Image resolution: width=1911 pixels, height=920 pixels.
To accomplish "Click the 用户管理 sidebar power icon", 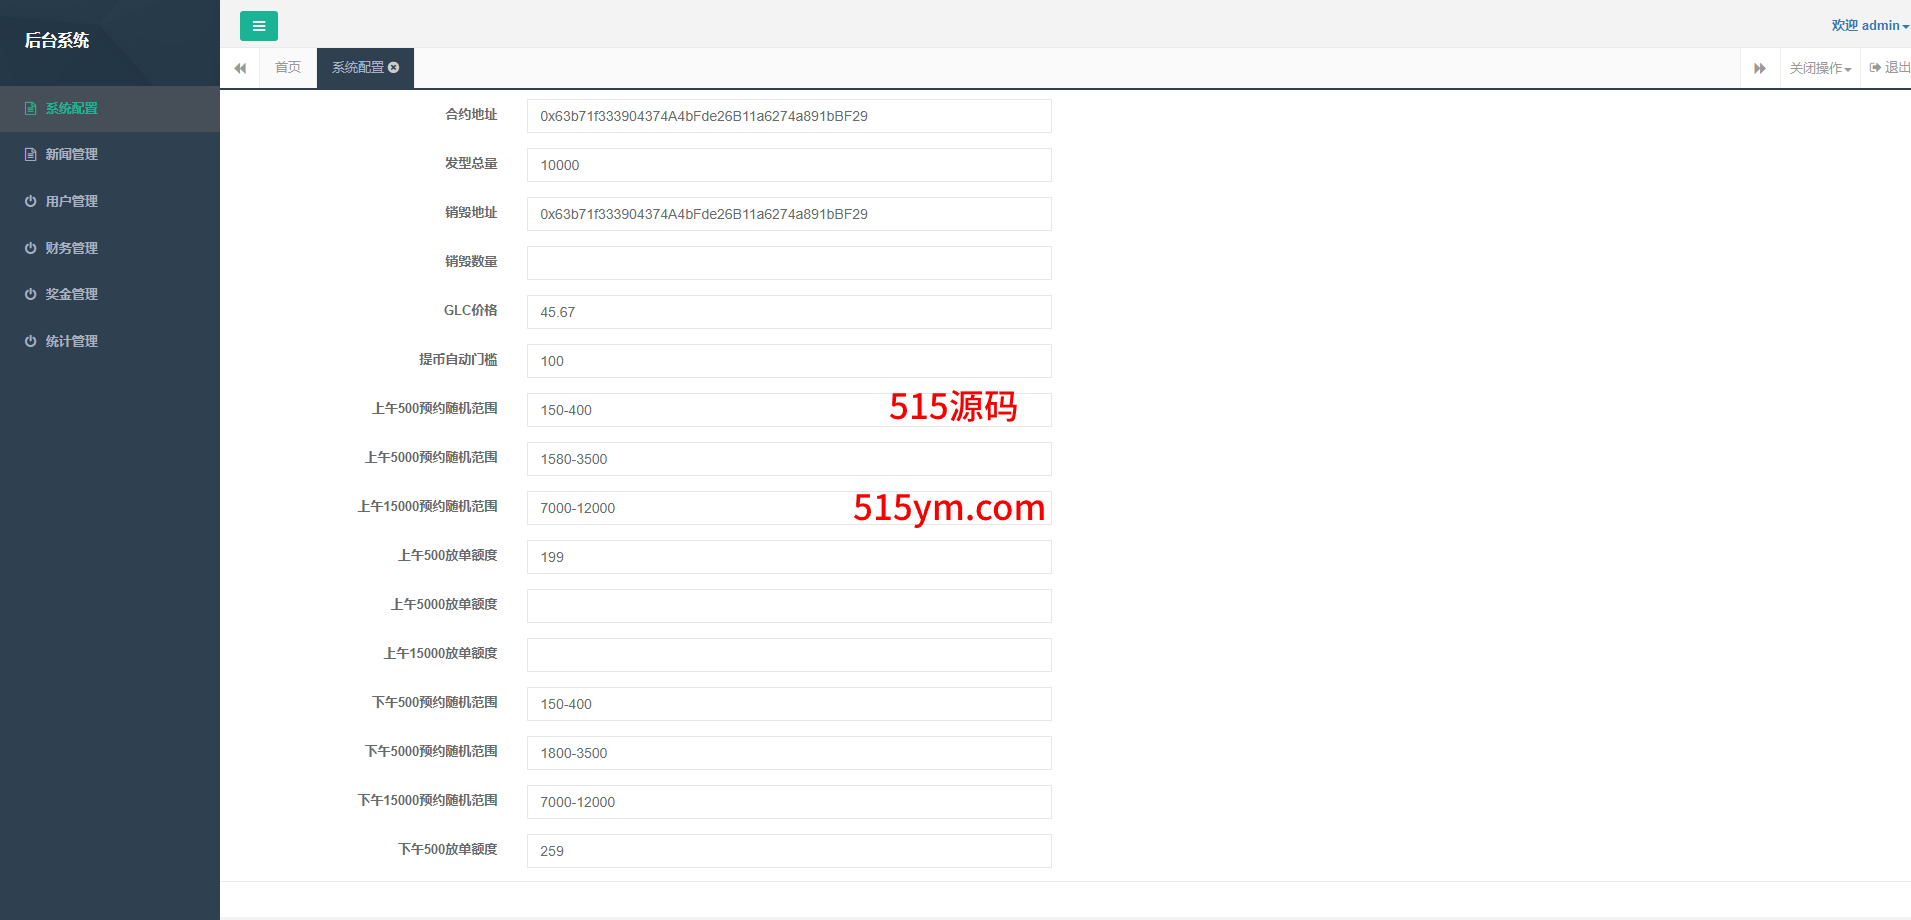I will pyautogui.click(x=30, y=201).
